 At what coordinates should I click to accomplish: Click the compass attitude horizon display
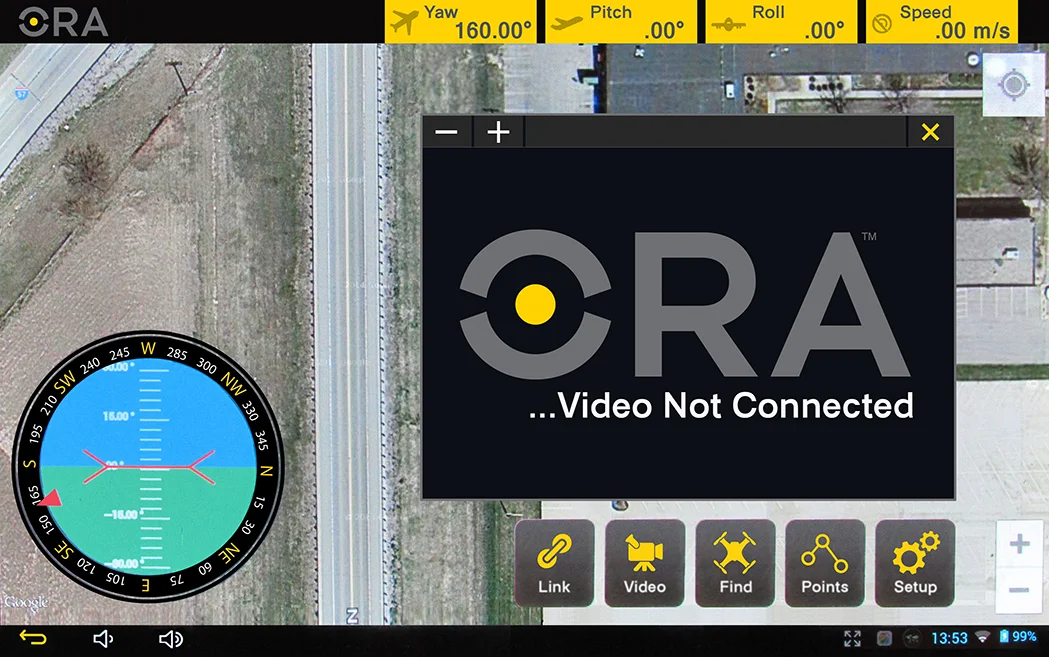pos(148,466)
